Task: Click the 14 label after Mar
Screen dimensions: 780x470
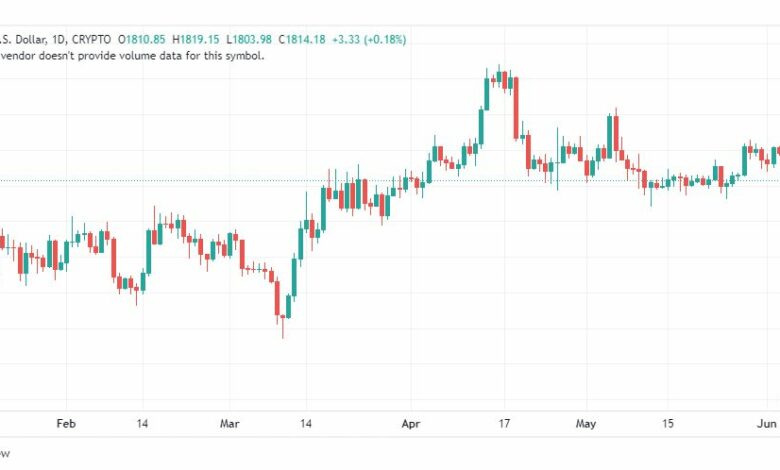Action: click(306, 424)
